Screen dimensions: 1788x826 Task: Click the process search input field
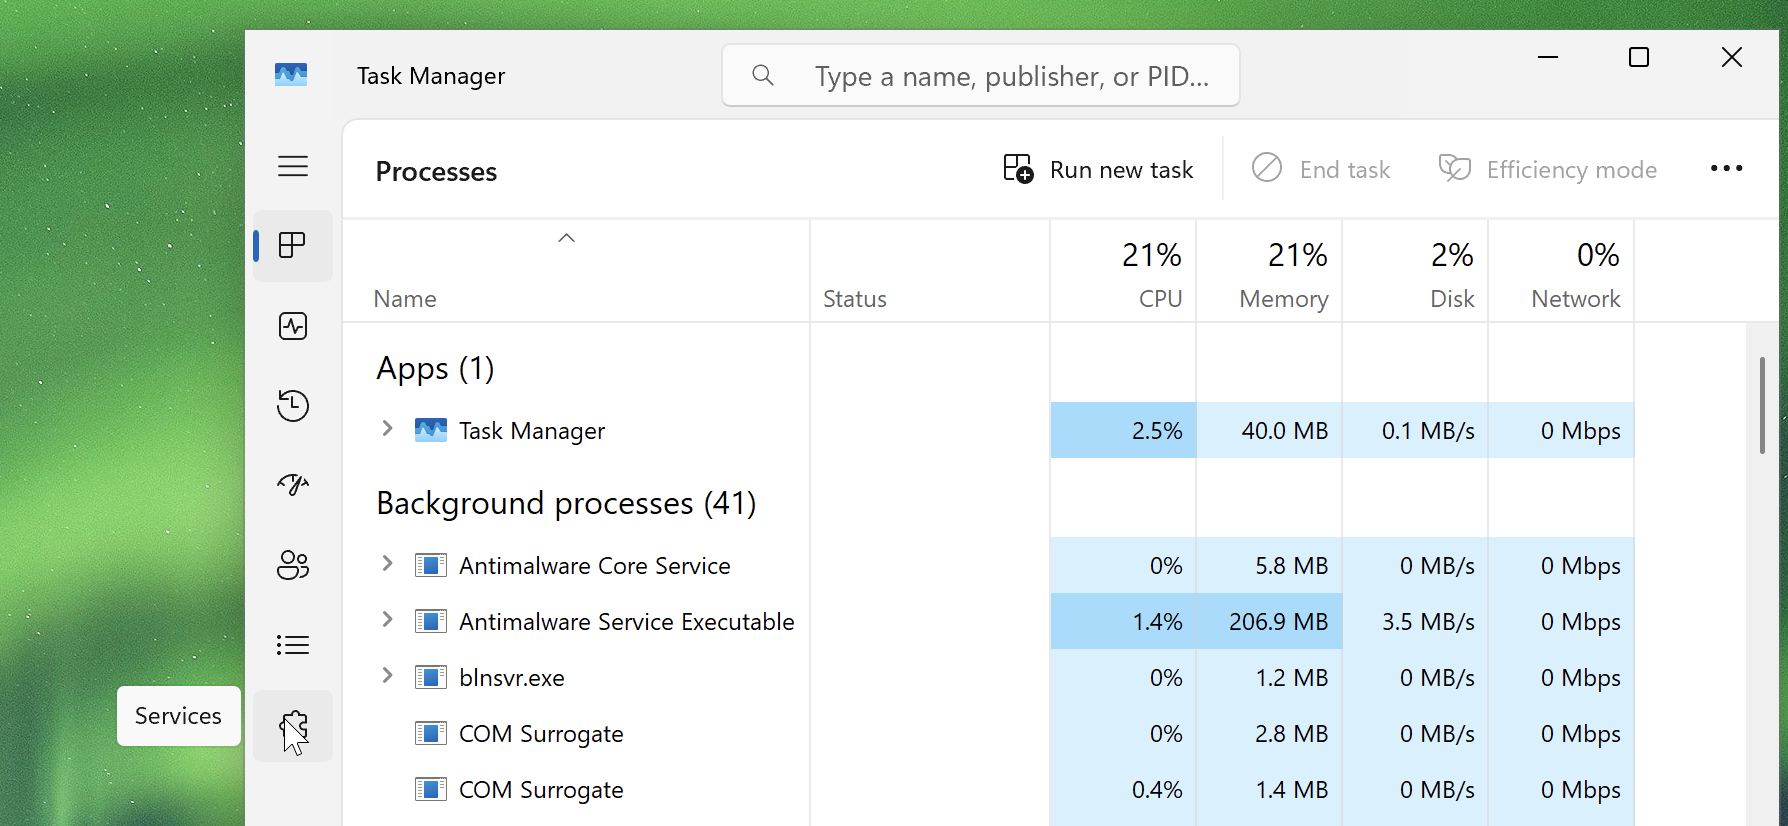pos(1010,76)
